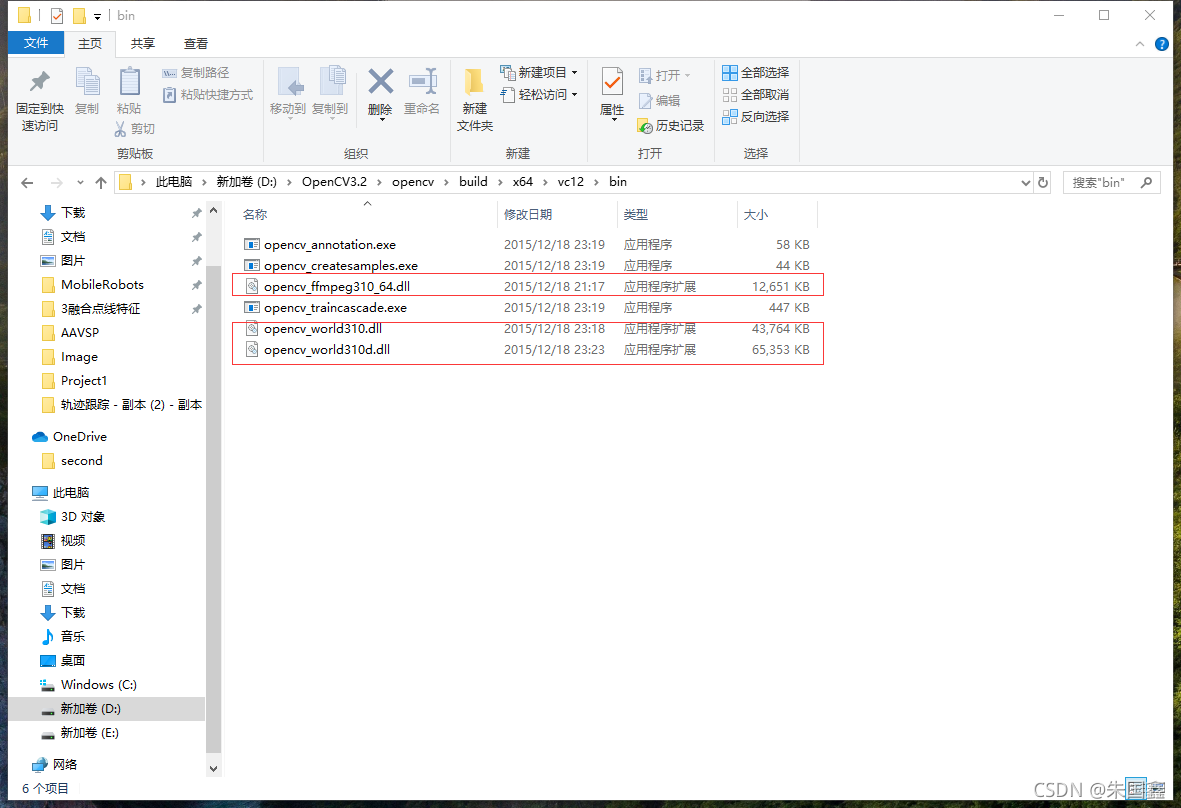Click the 复制 copy icon in ribbon
This screenshot has width=1181, height=808.
[x=87, y=81]
